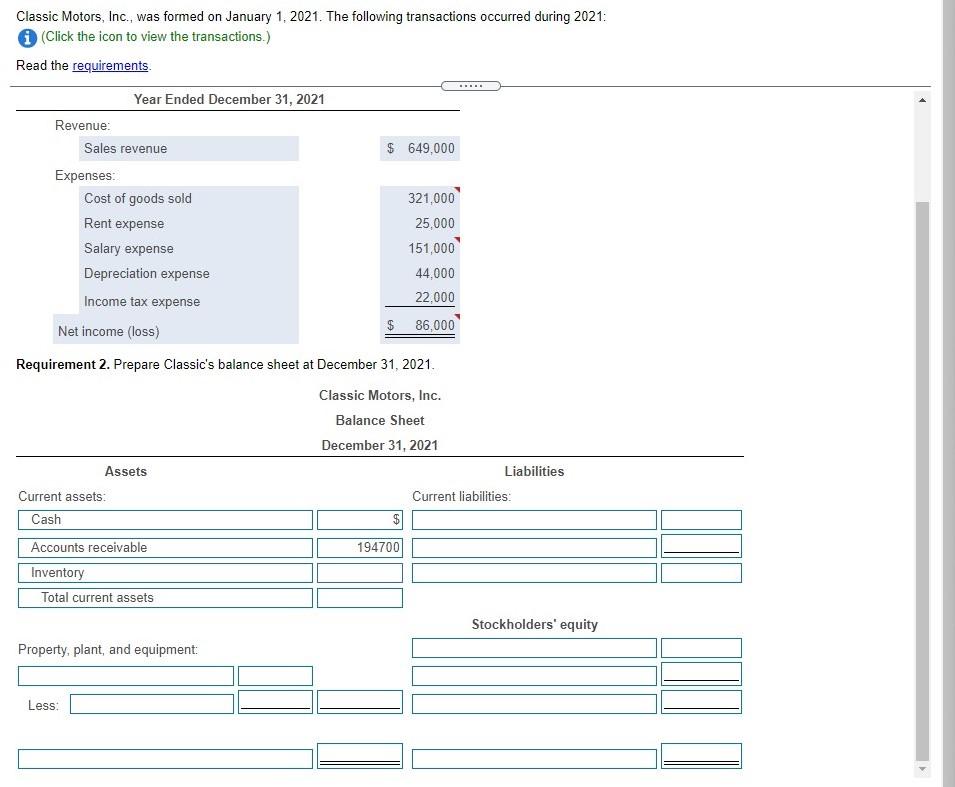Click the third current liabilities amount field
Screen dimensions: 955x787
(x=702, y=573)
